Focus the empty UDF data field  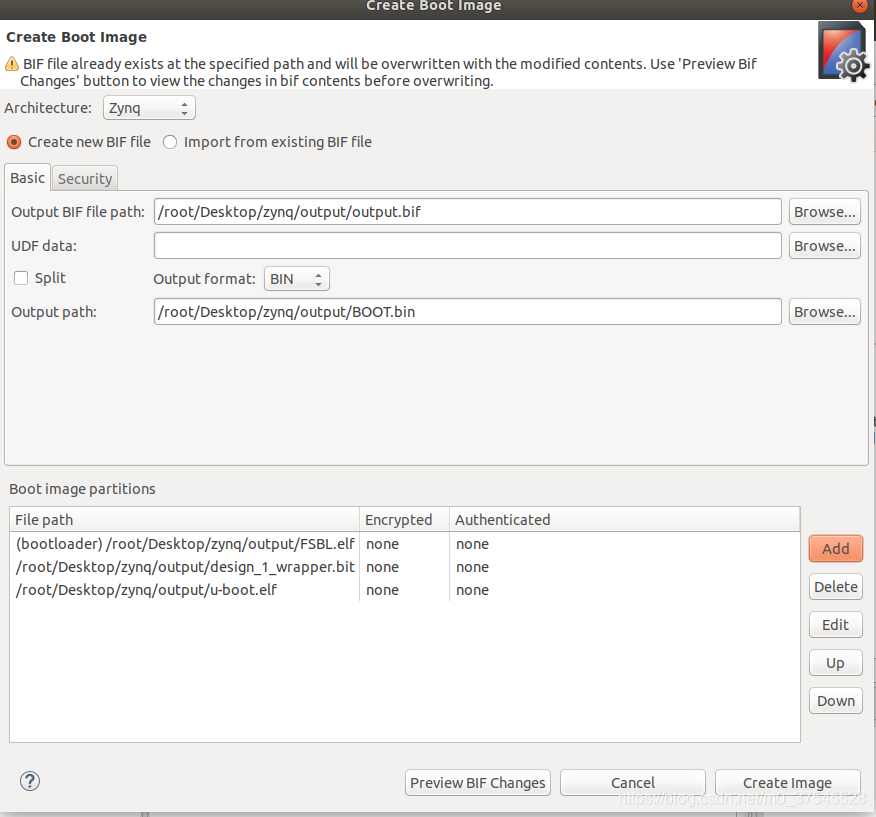tap(468, 246)
